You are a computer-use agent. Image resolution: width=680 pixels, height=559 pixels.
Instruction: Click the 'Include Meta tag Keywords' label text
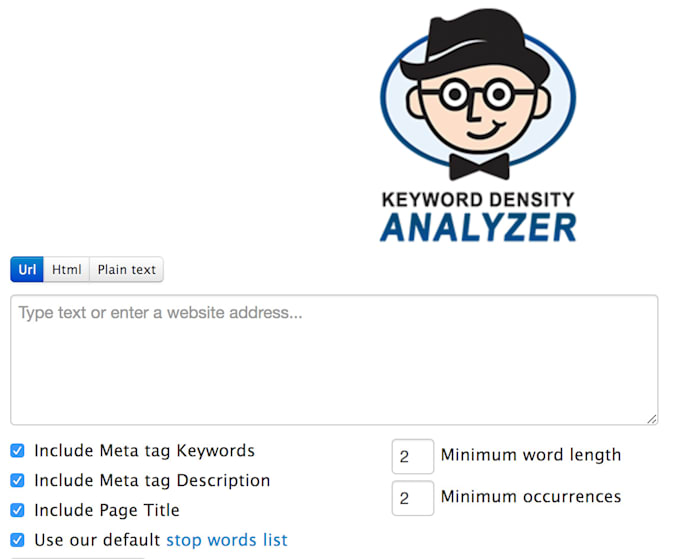click(144, 451)
